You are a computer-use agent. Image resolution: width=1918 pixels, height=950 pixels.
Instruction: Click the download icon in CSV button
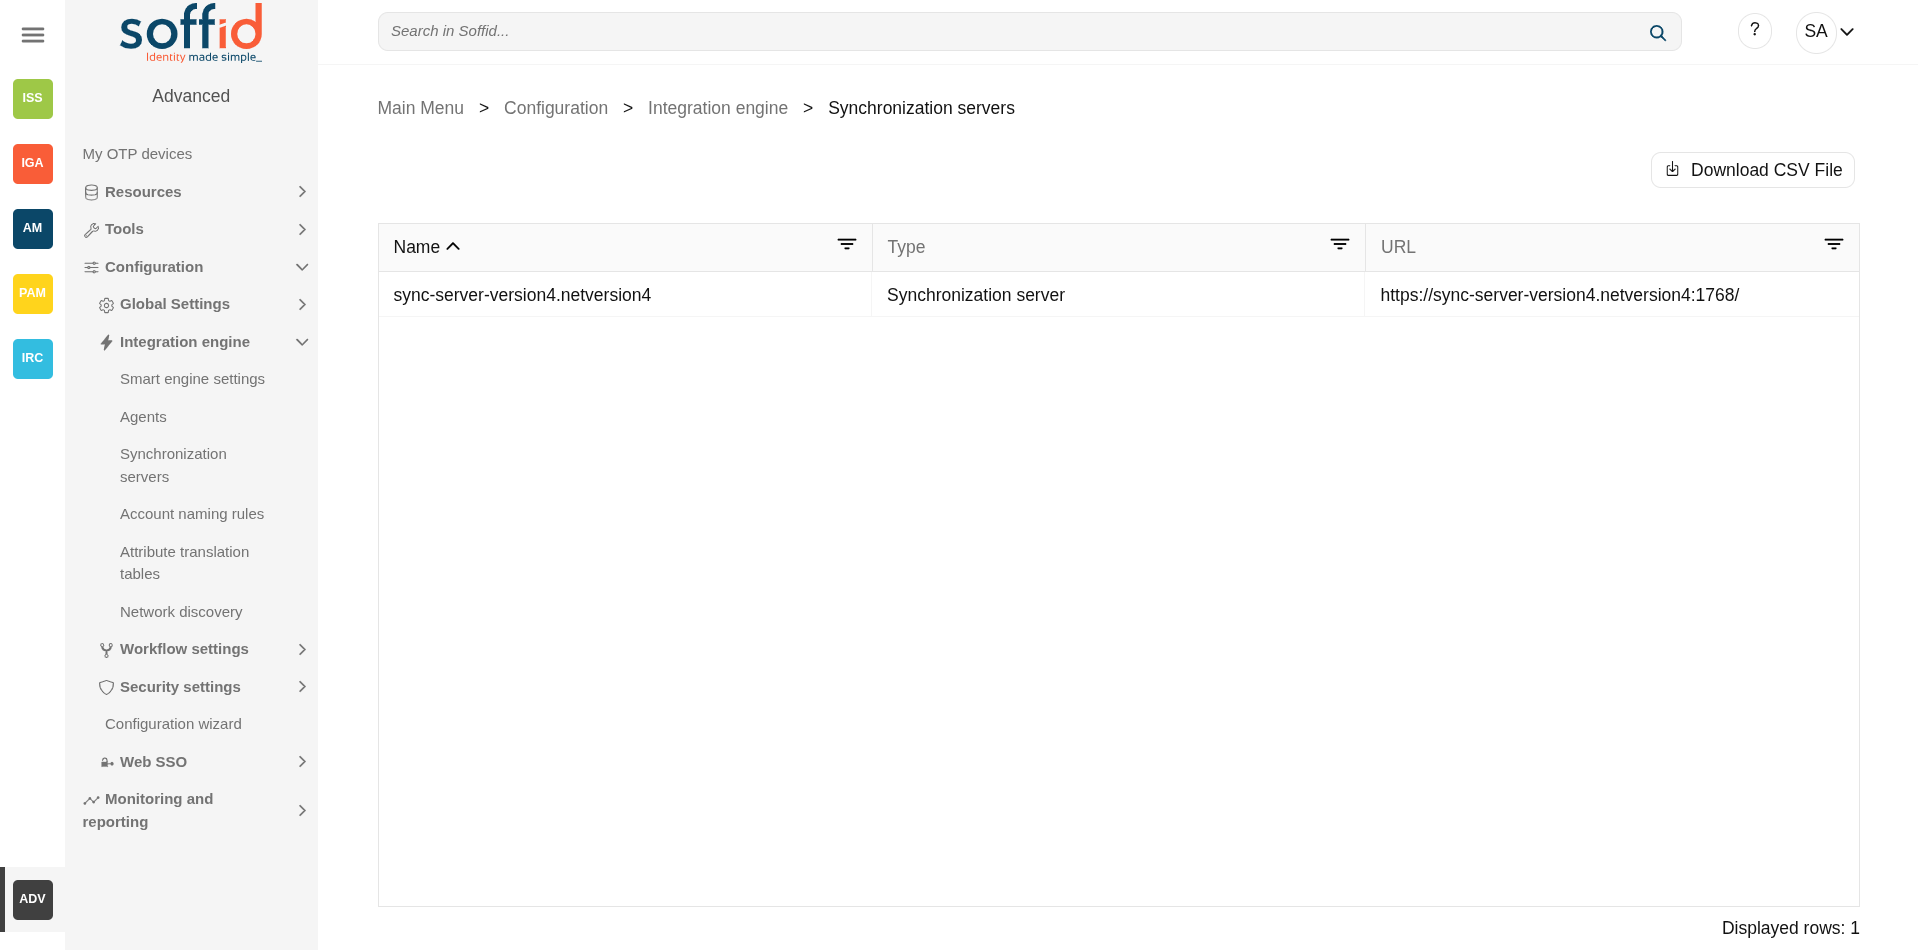[x=1672, y=170]
